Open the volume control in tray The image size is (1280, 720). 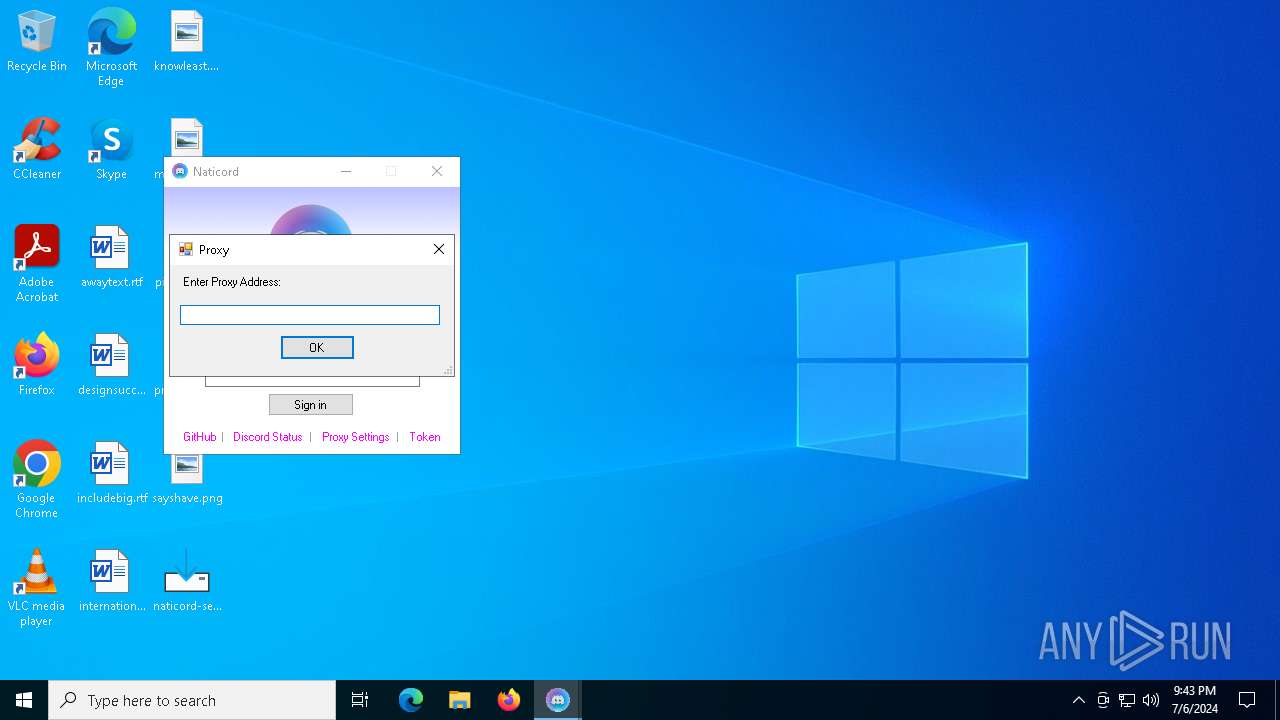(1151, 700)
